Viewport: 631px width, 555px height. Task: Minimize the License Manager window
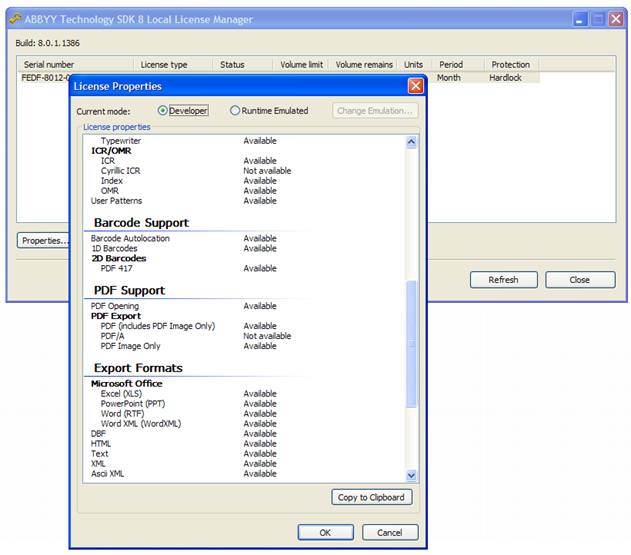click(579, 19)
